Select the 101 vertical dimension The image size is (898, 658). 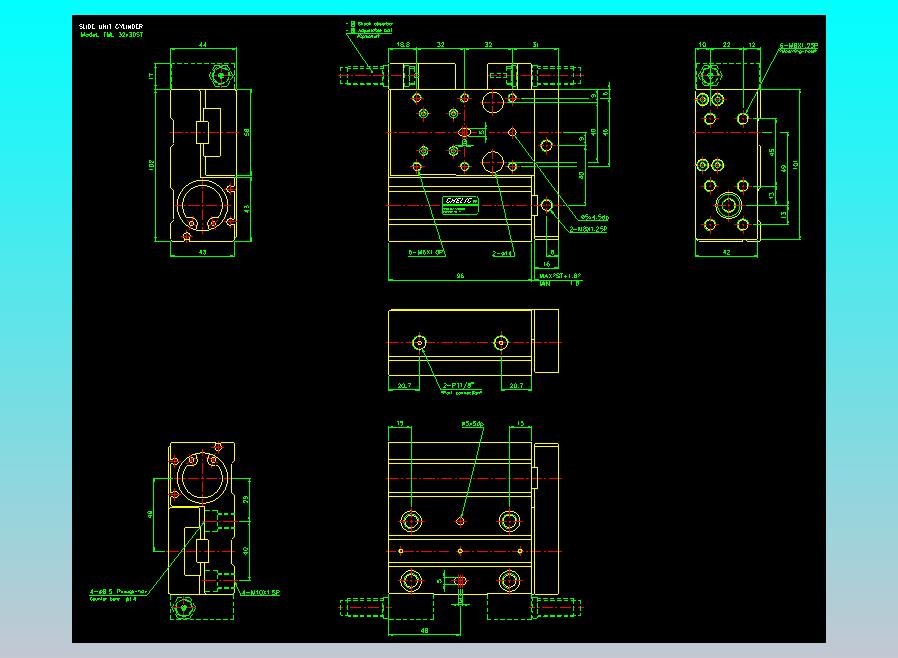(x=795, y=164)
